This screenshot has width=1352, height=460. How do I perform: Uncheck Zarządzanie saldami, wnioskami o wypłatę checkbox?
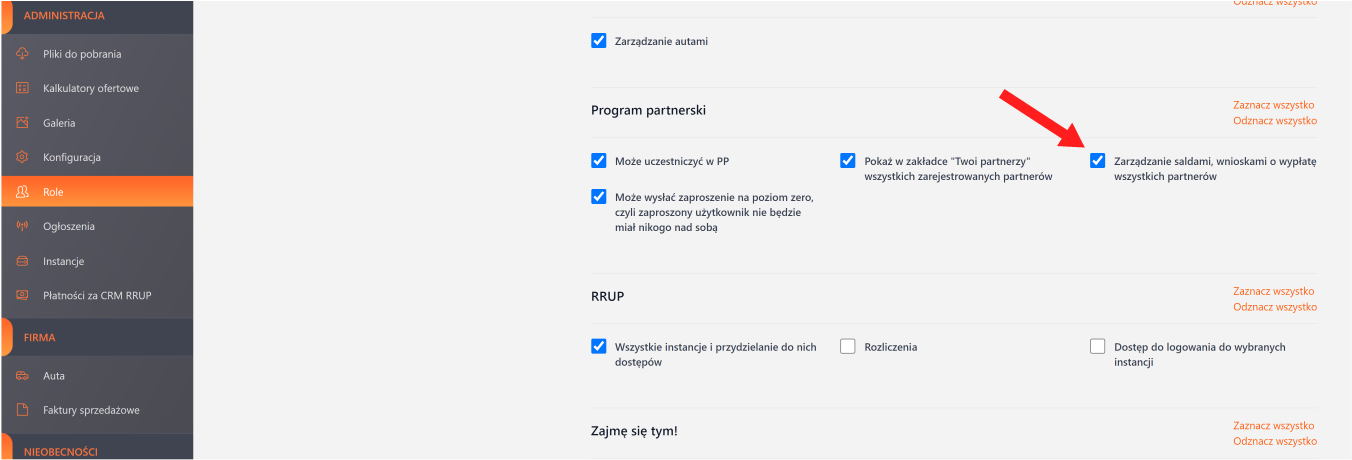coord(1097,160)
